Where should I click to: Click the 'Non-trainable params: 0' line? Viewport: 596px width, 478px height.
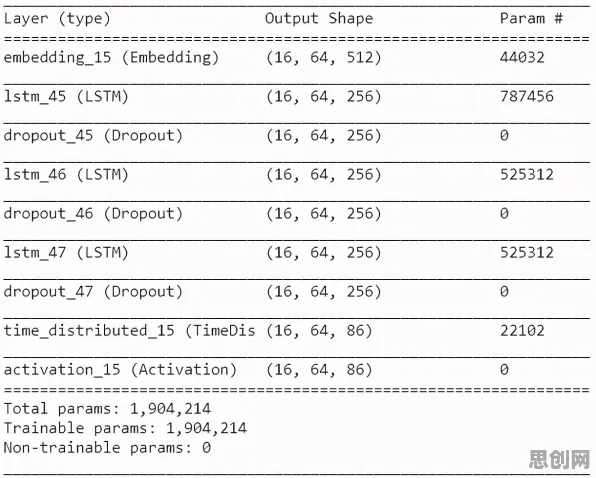click(x=107, y=448)
